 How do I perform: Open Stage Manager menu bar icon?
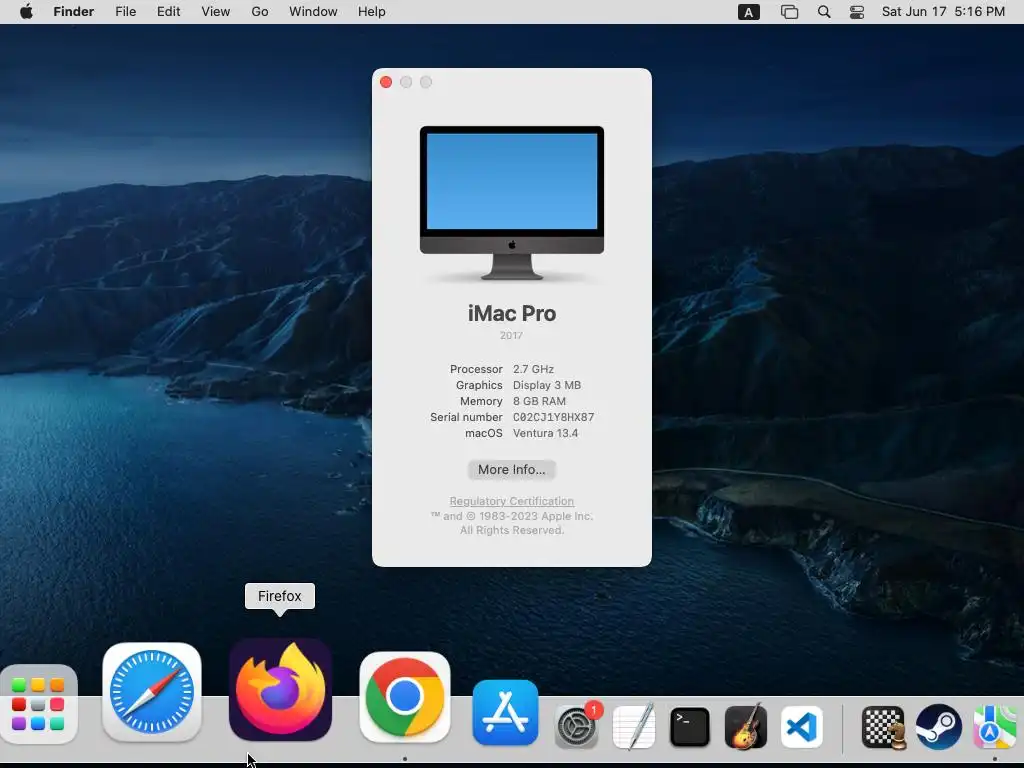tap(789, 12)
